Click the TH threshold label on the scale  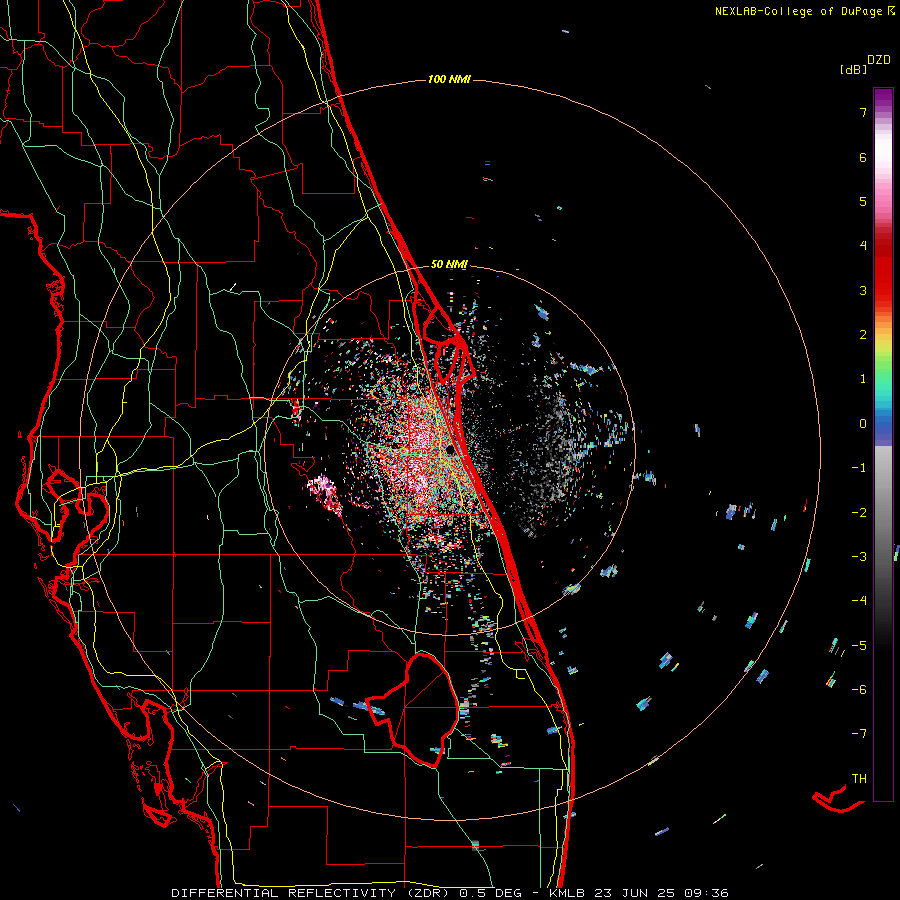tap(859, 778)
